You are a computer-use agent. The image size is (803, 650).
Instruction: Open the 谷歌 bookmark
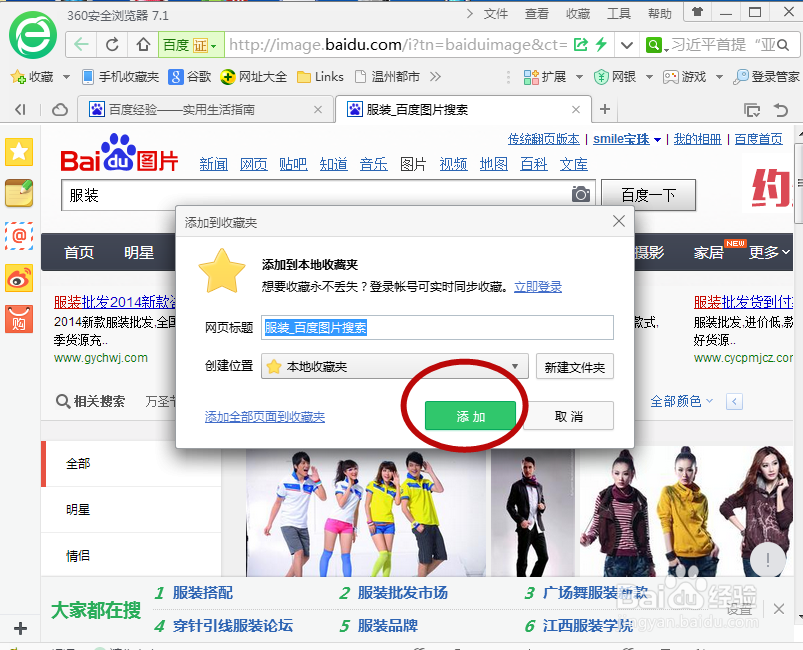(190, 77)
